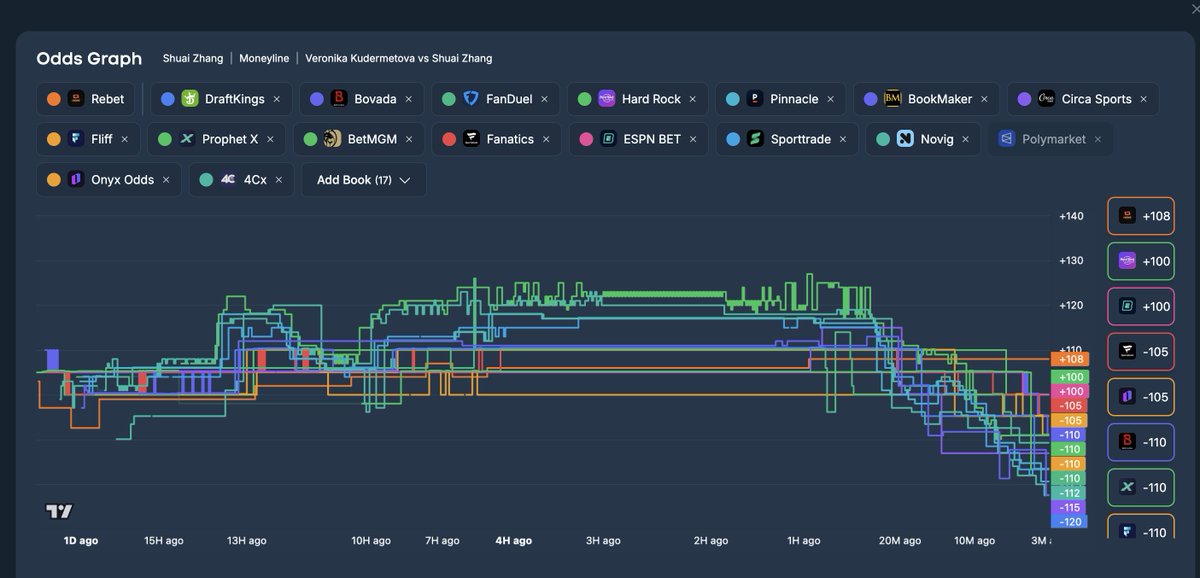Remove Pinnacle using its x
Screen dimensions: 1200x578
coord(830,99)
